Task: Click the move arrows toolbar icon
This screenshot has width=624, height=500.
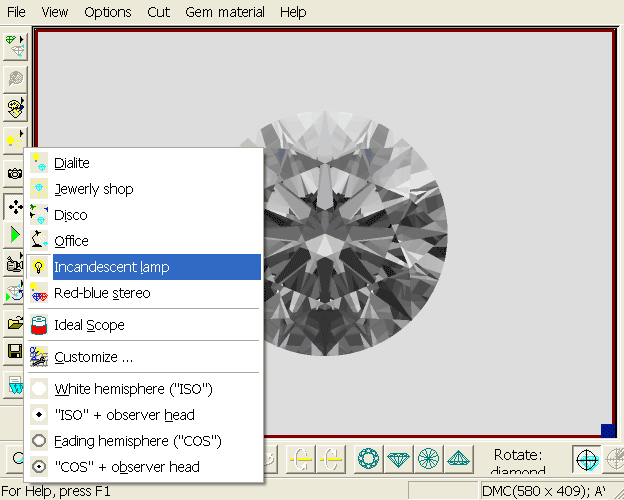Action: click(14, 208)
